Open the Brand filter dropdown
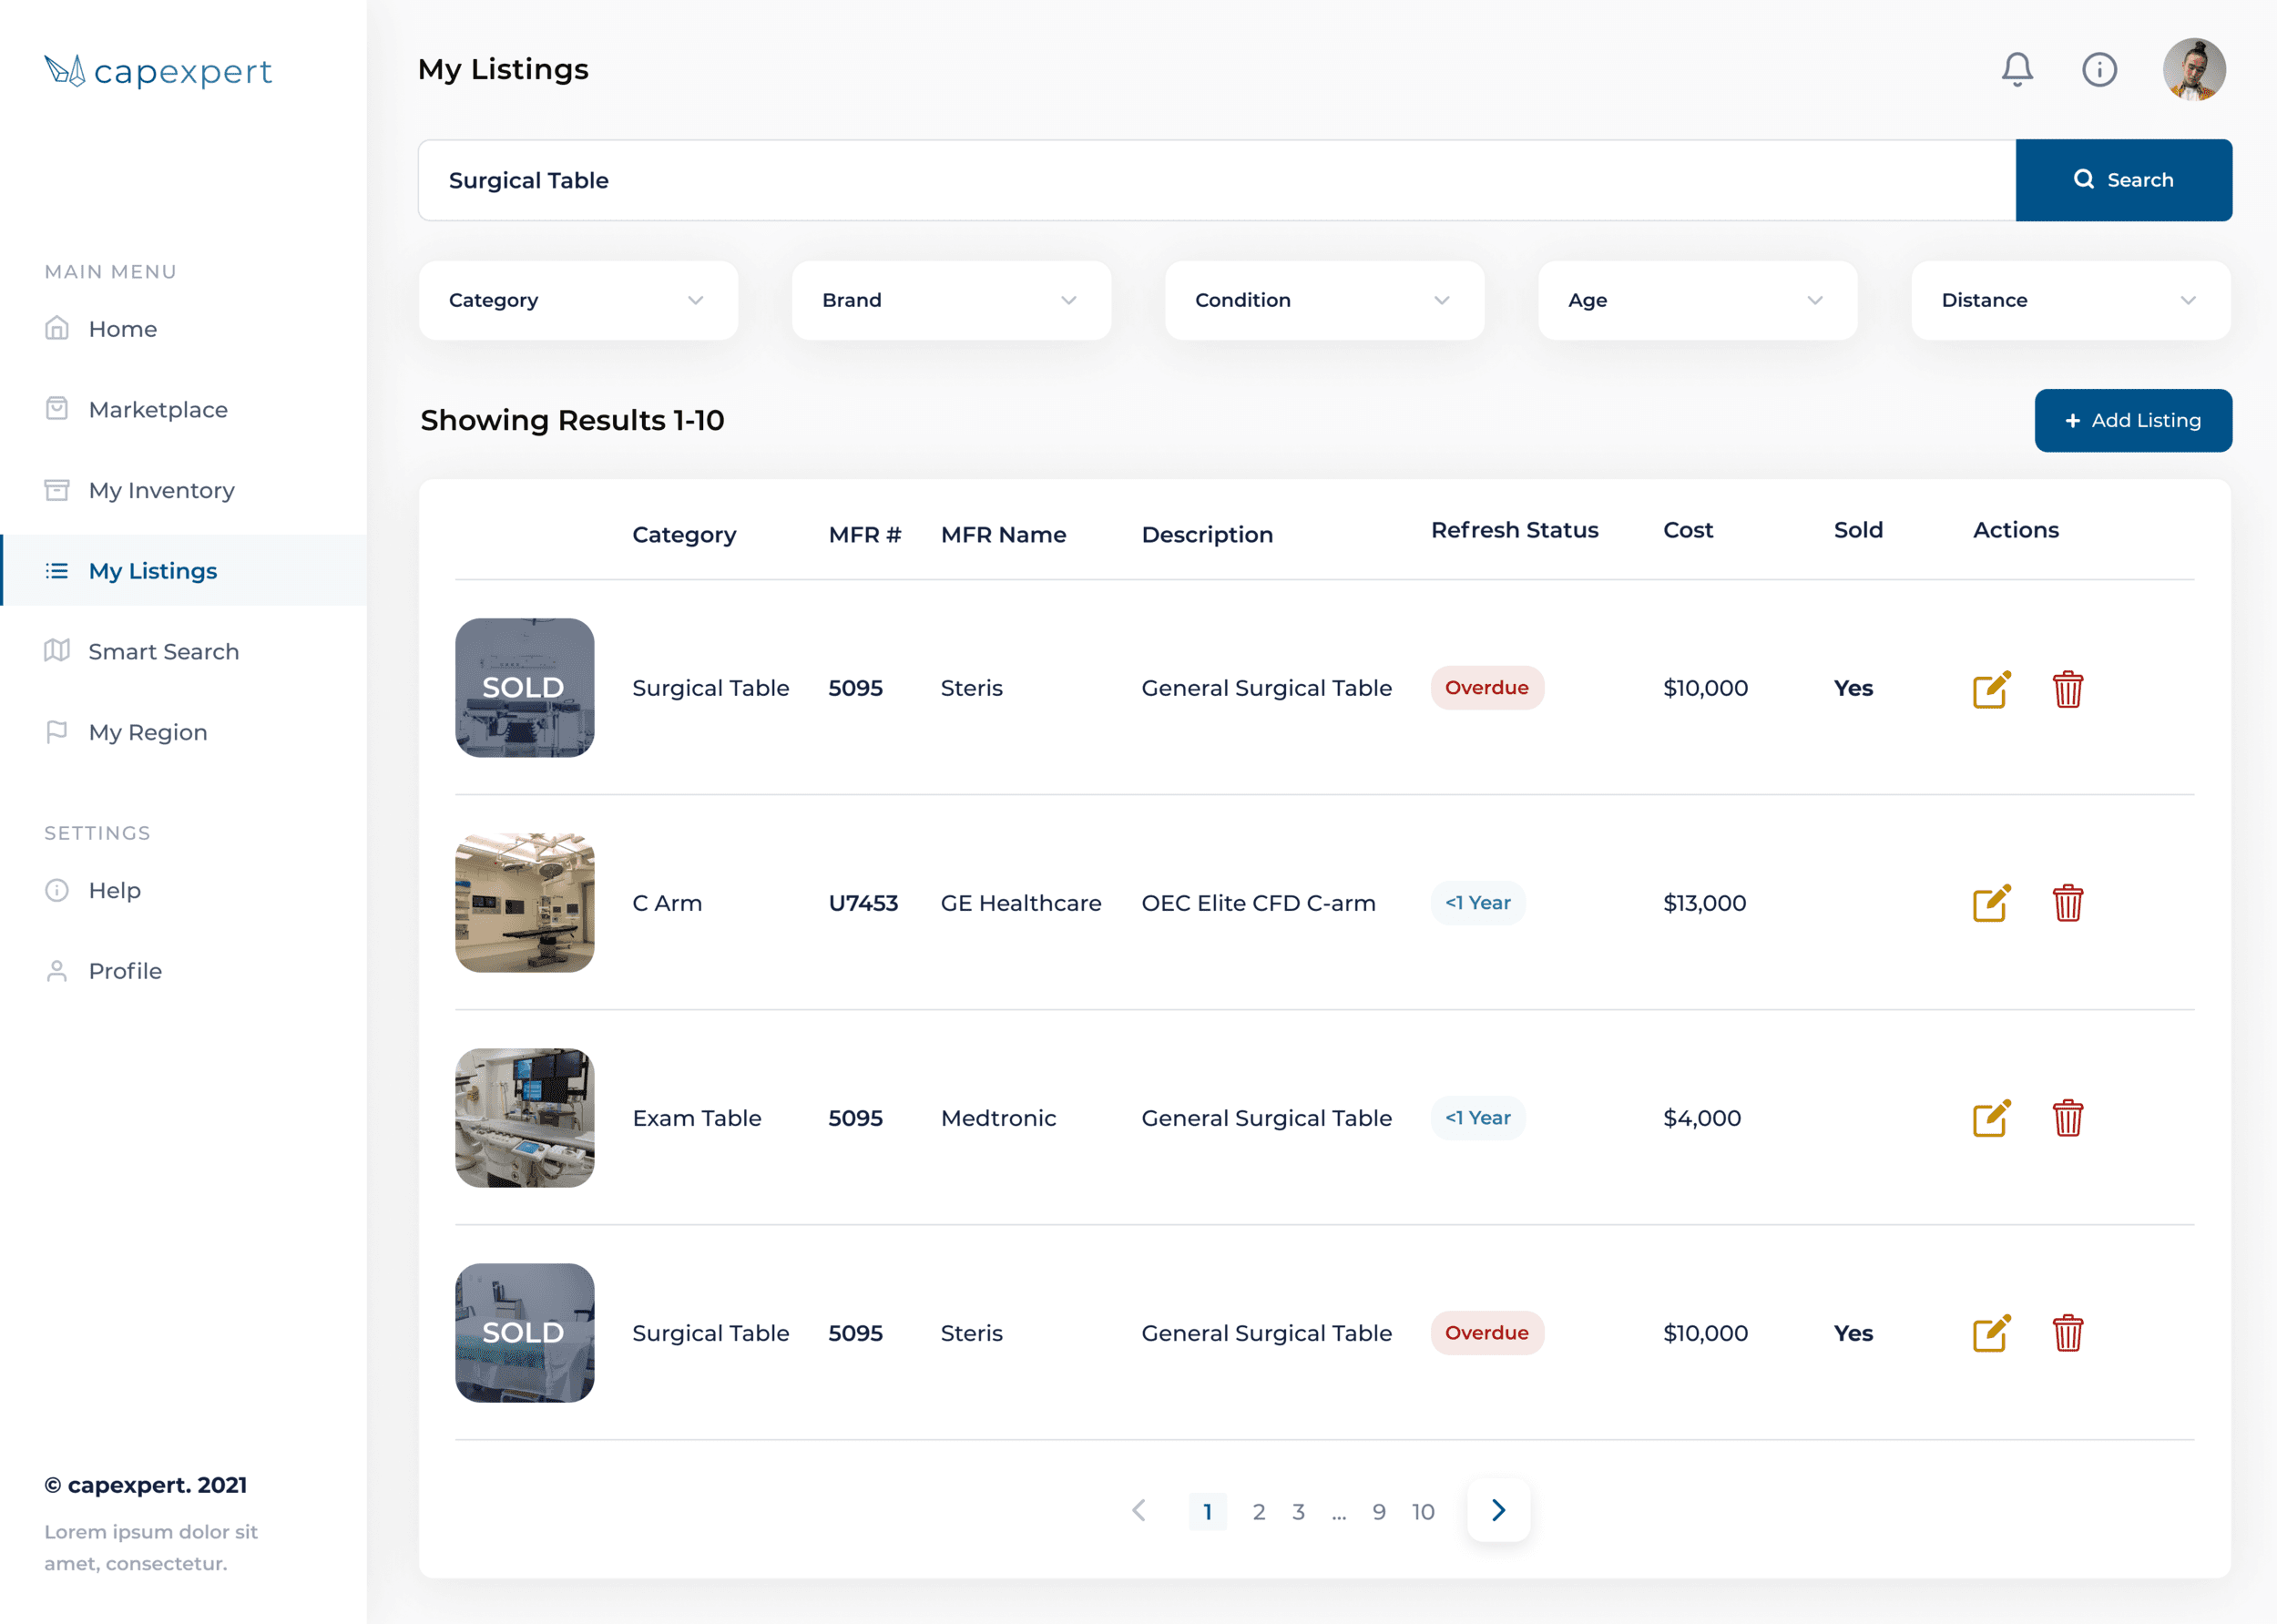 pos(951,300)
